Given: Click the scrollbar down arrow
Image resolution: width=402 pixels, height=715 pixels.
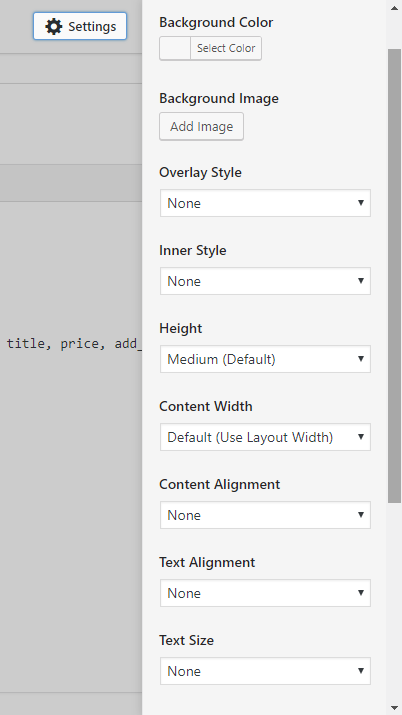Looking at the screenshot, I should [394, 707].
